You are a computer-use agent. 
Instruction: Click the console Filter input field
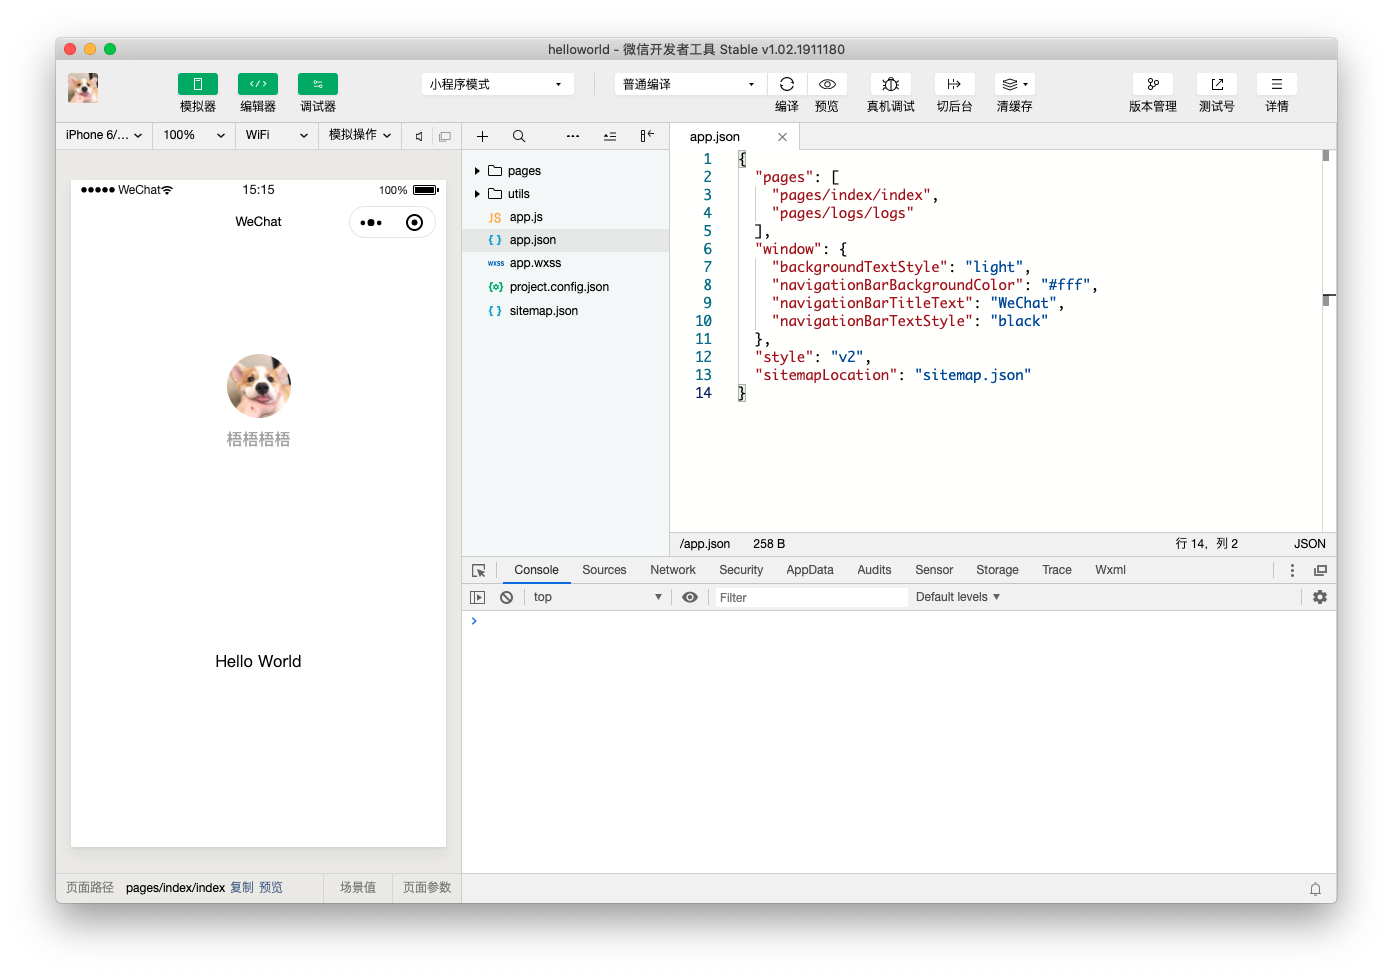[x=811, y=597]
